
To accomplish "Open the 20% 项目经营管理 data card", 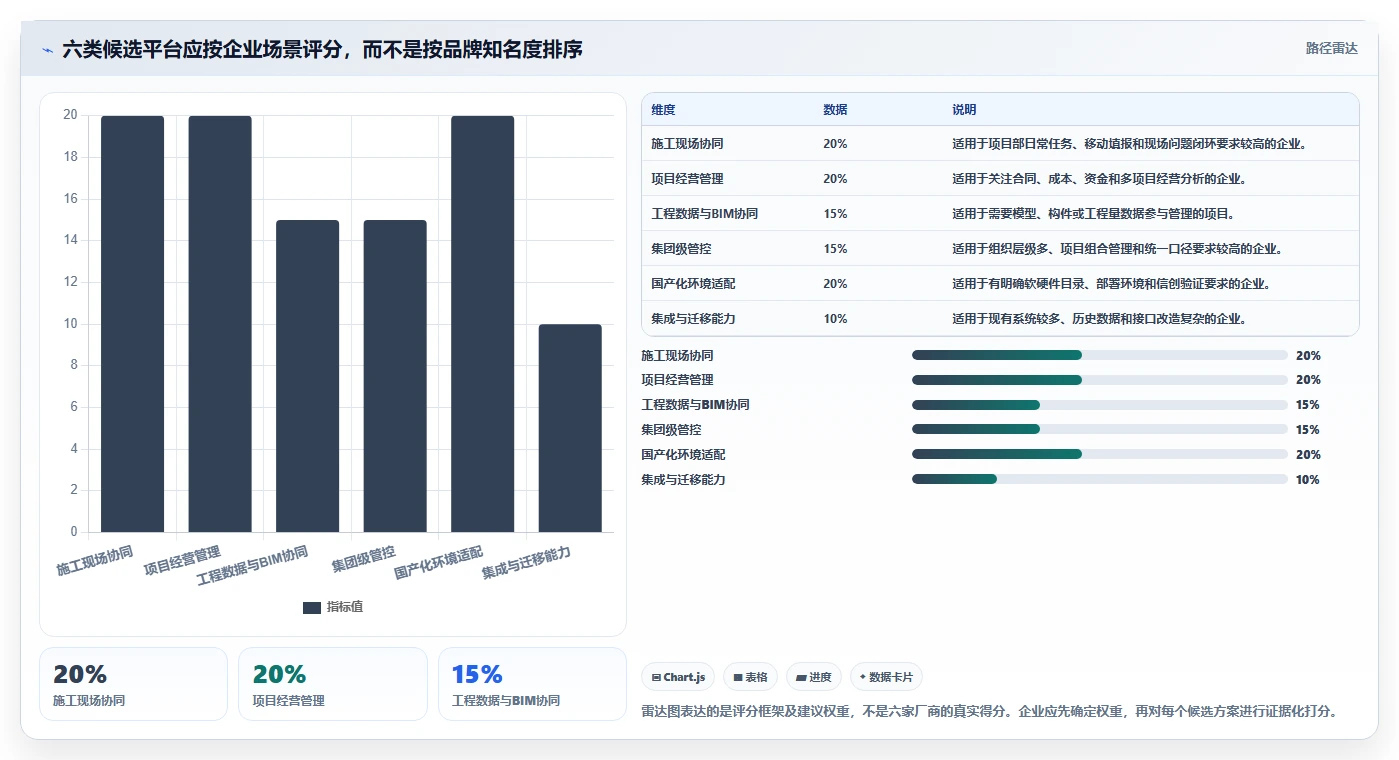I will [333, 684].
